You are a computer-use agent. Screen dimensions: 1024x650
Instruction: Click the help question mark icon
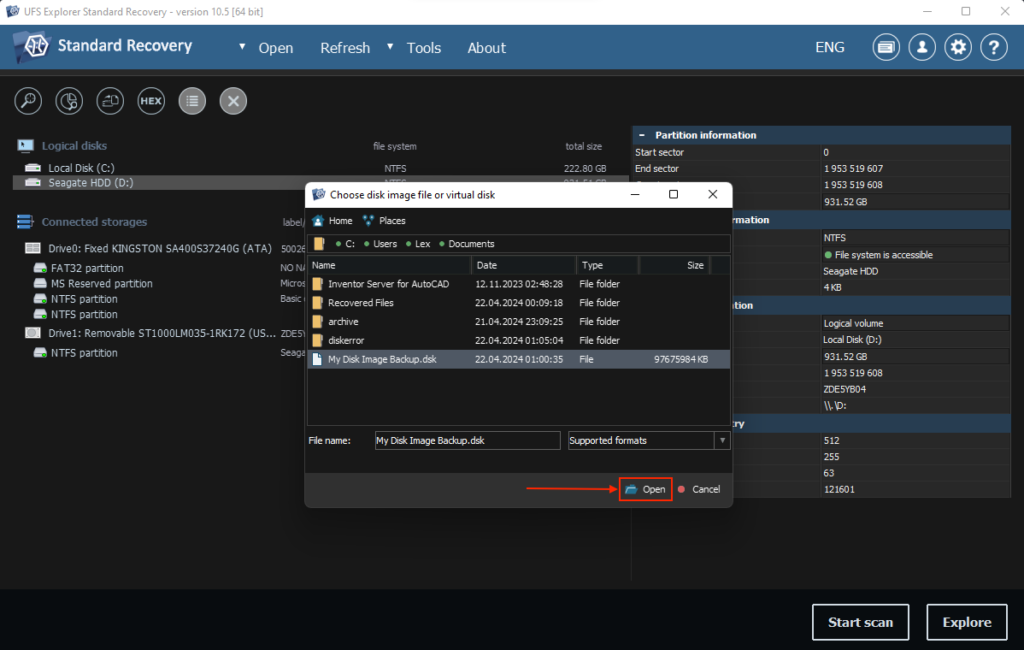point(993,47)
